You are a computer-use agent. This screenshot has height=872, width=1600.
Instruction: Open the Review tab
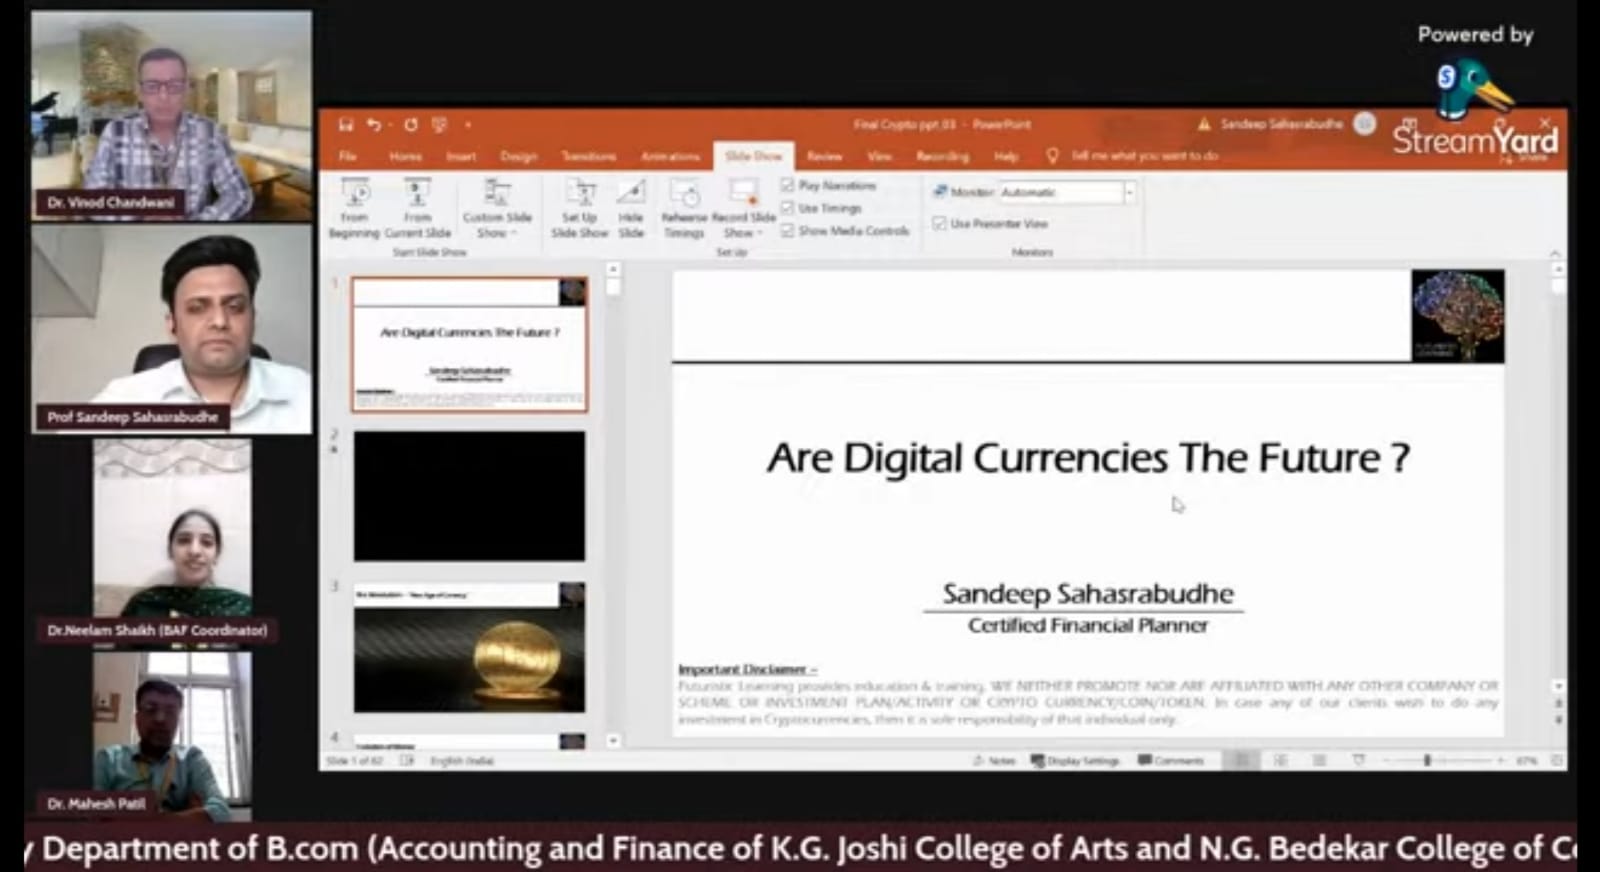824,156
